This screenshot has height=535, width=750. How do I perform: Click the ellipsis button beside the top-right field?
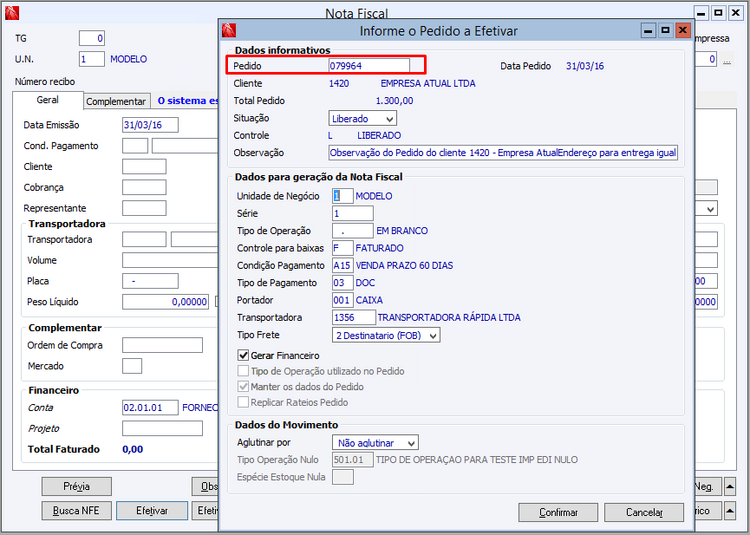(727, 60)
